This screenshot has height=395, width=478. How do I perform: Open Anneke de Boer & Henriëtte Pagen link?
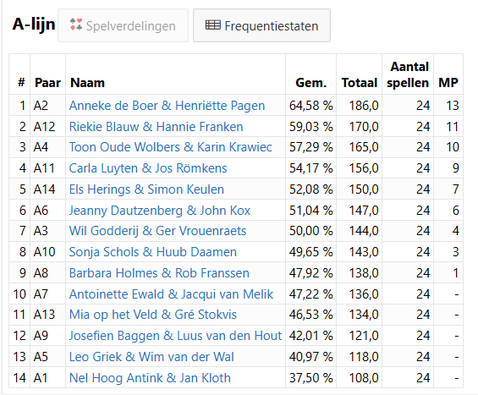pos(167,106)
